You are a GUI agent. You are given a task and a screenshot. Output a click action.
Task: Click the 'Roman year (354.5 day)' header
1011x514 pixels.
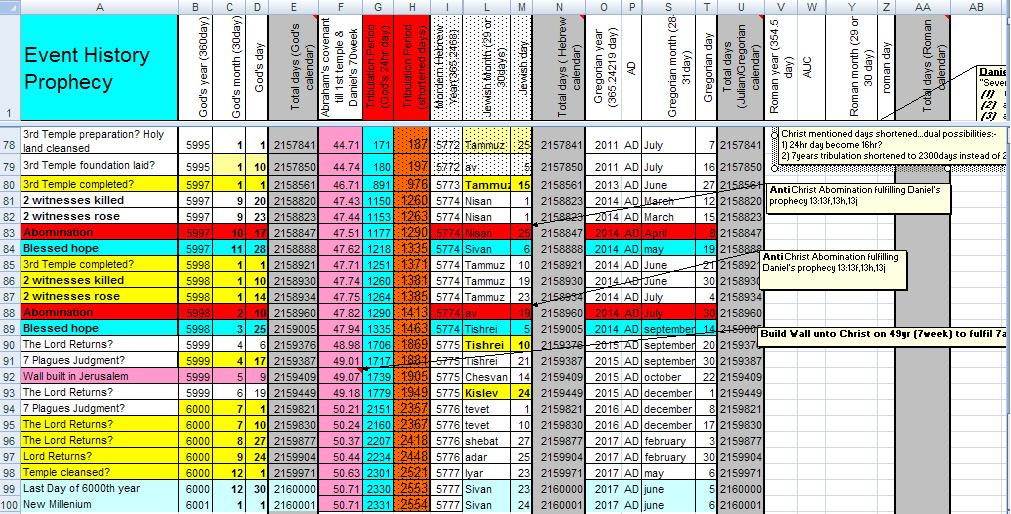click(781, 68)
